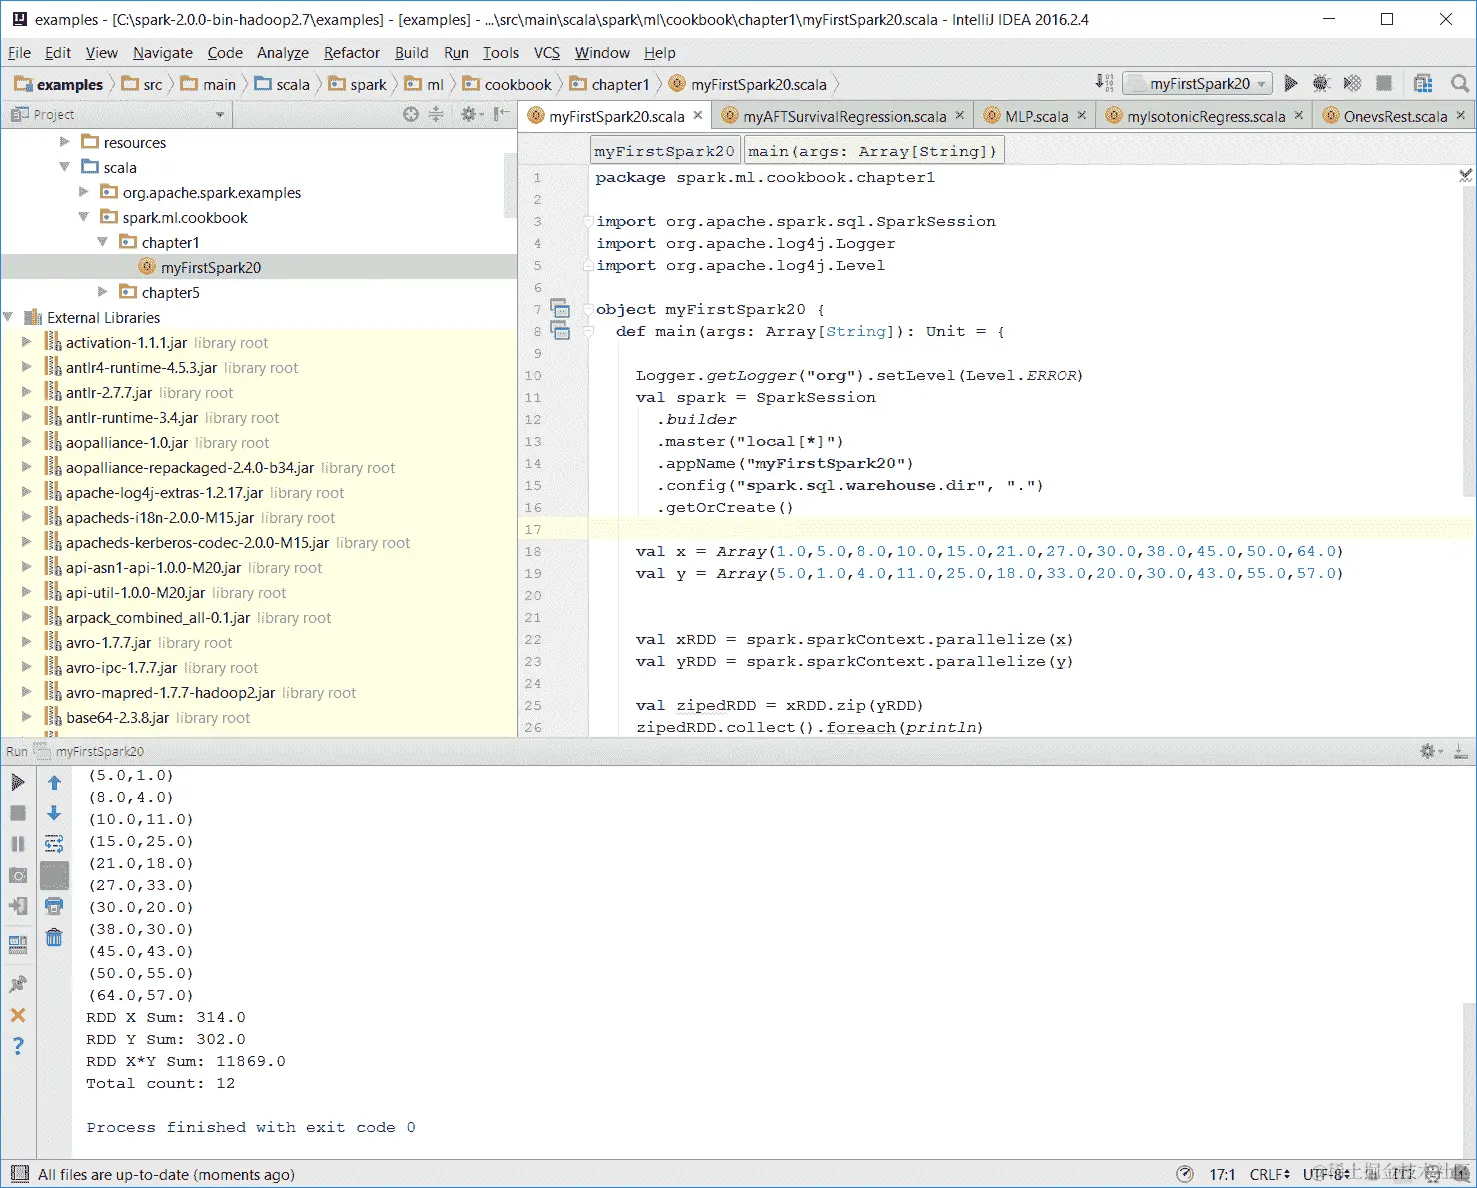The width and height of the screenshot is (1477, 1188).
Task: Run myFirstSpark20 from the main toolbar
Action: 1291,83
